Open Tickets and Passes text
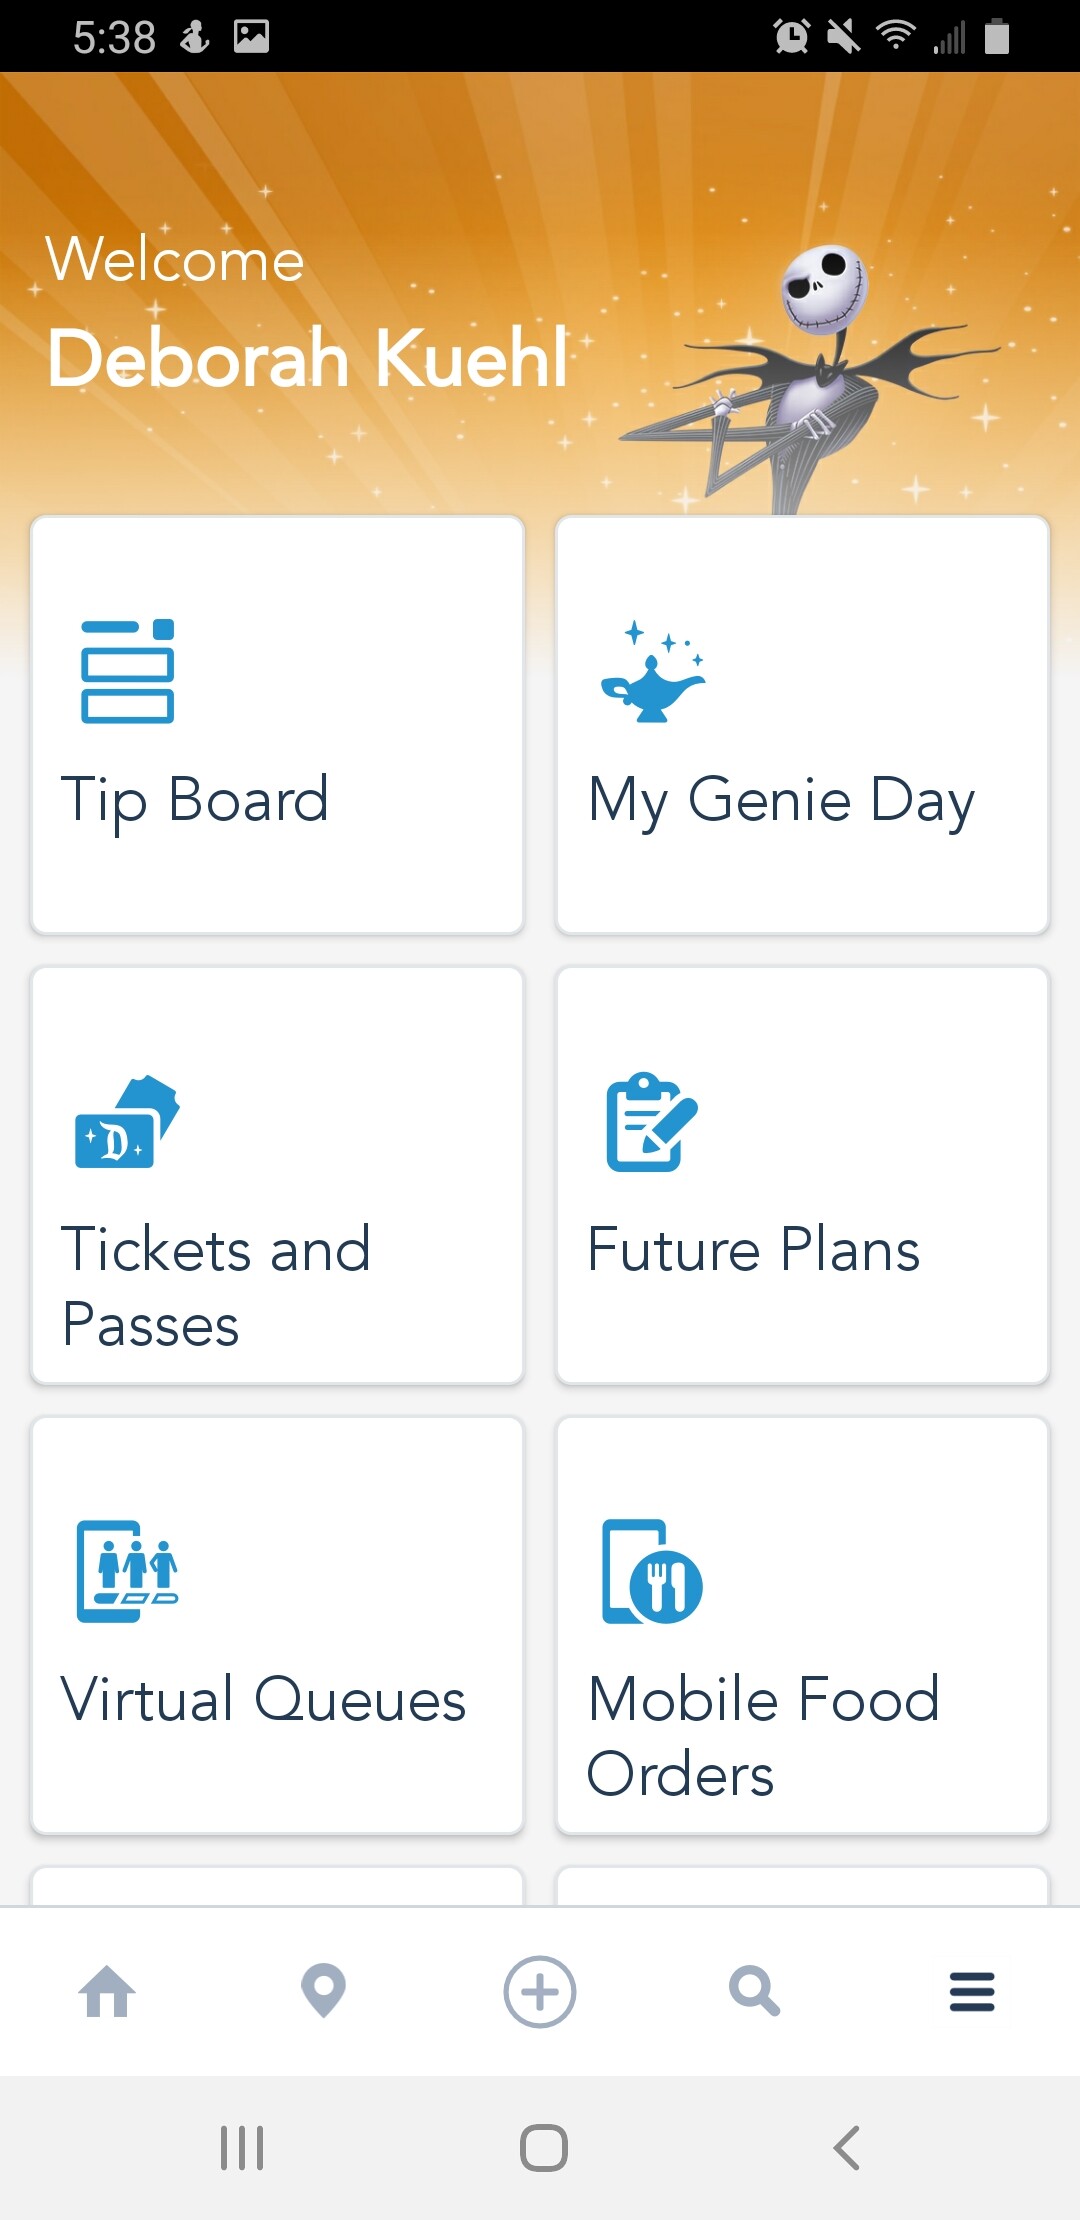Viewport: 1080px width, 2220px height. tap(215, 1287)
